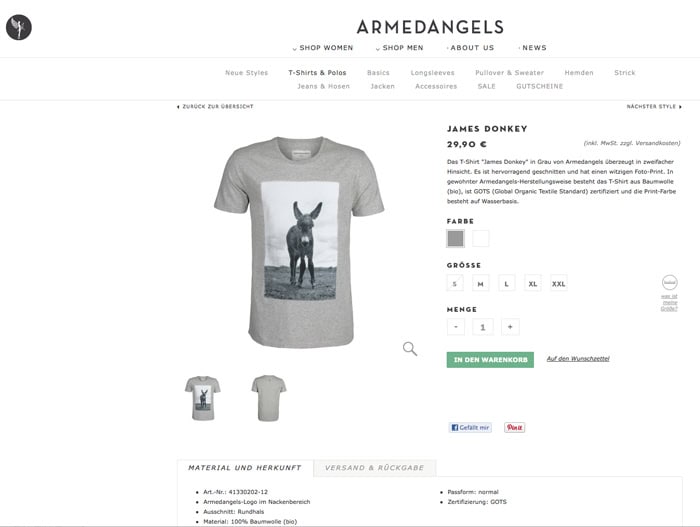
Task: Expand the Shop Men dropdown
Action: 400,48
